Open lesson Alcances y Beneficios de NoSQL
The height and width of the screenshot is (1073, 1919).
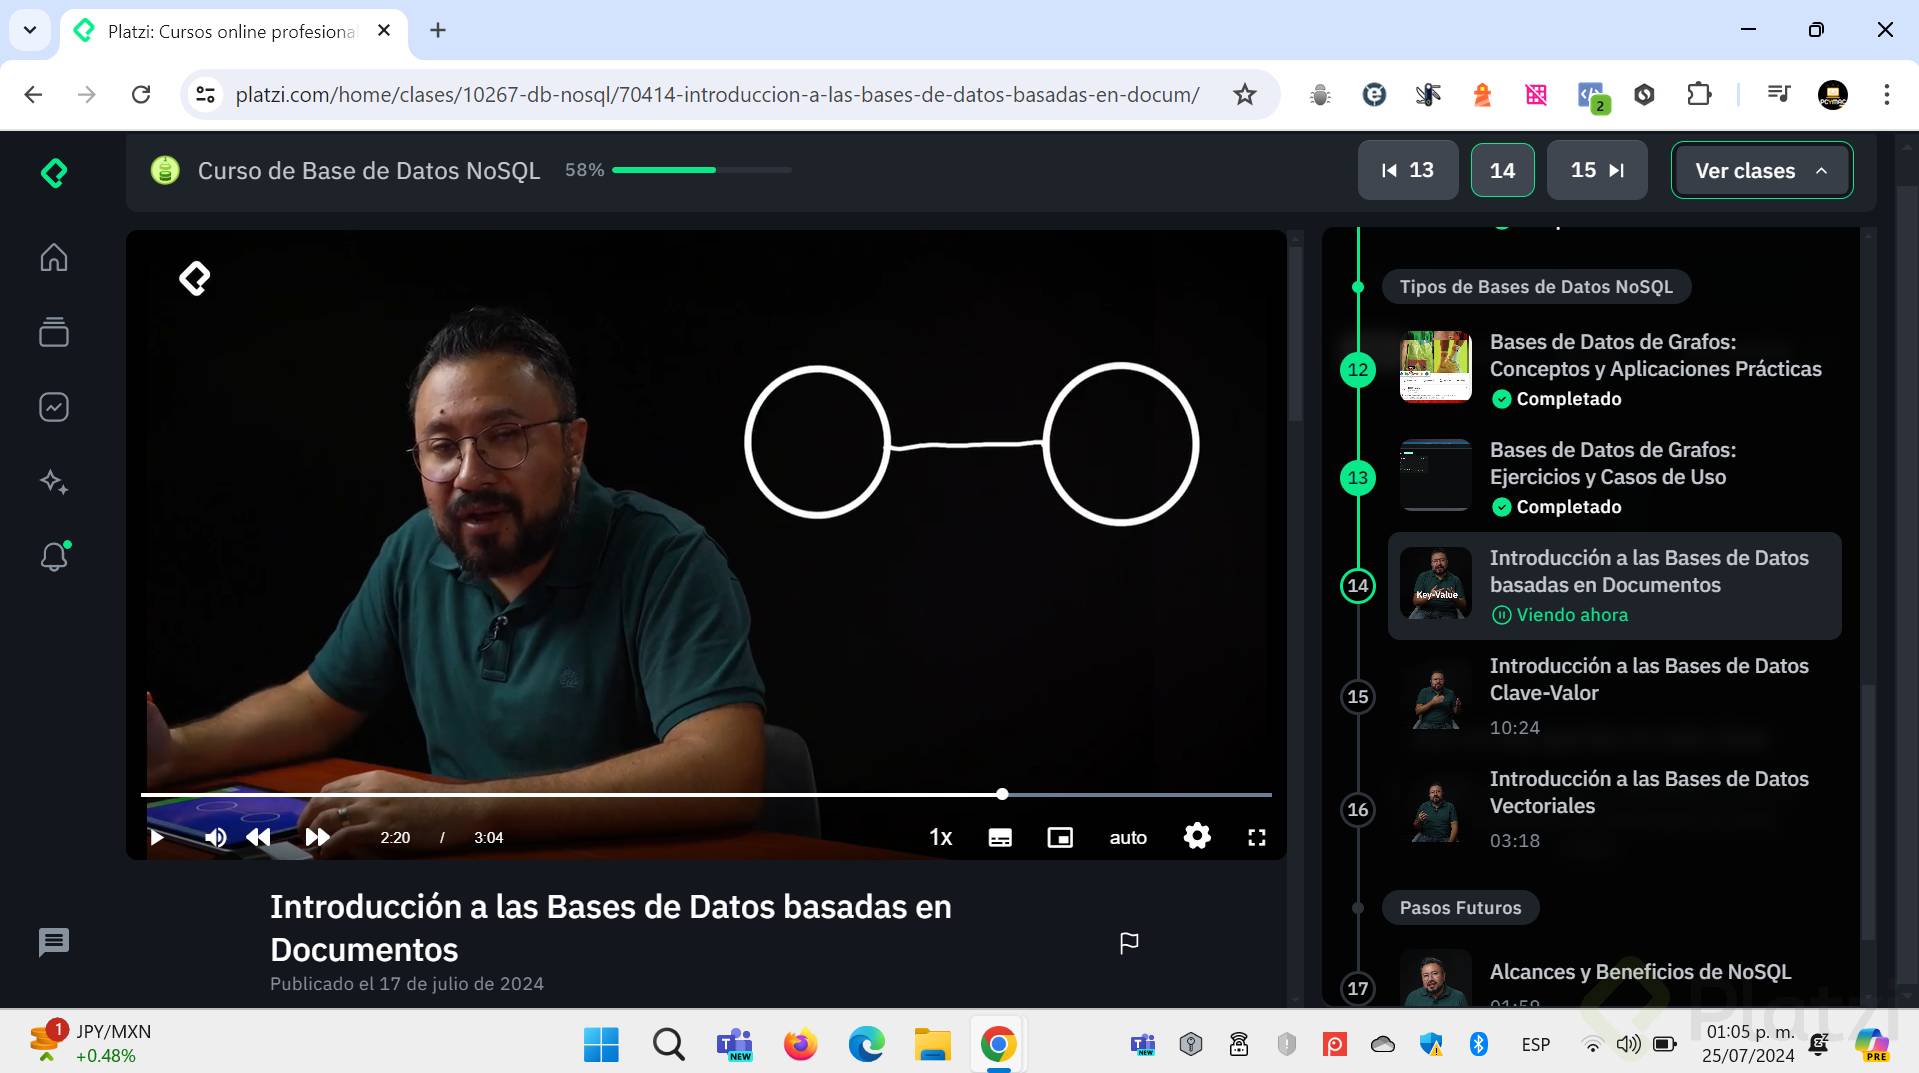[1640, 972]
